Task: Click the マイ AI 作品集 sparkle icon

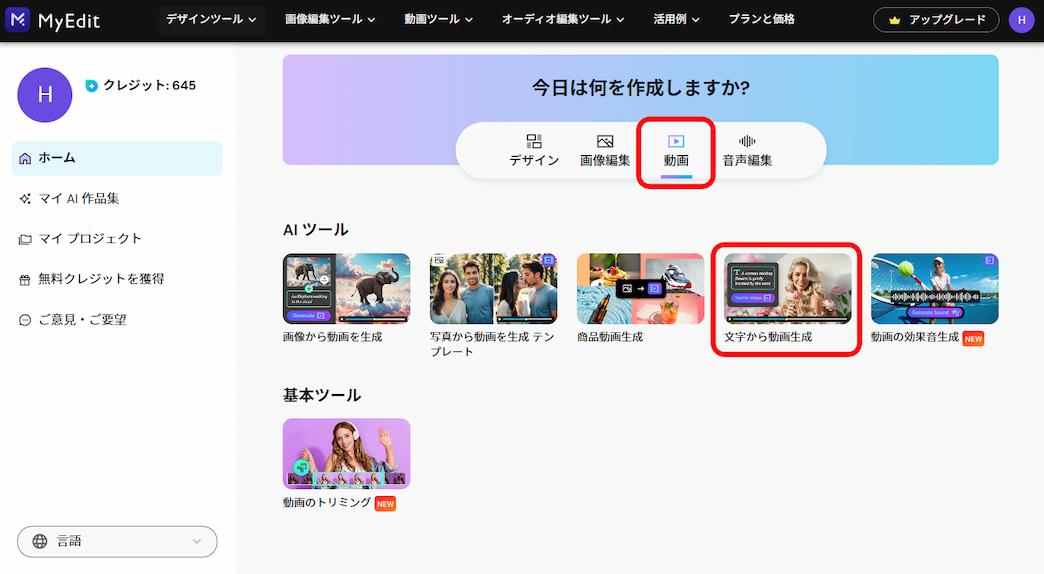Action: tap(25, 199)
